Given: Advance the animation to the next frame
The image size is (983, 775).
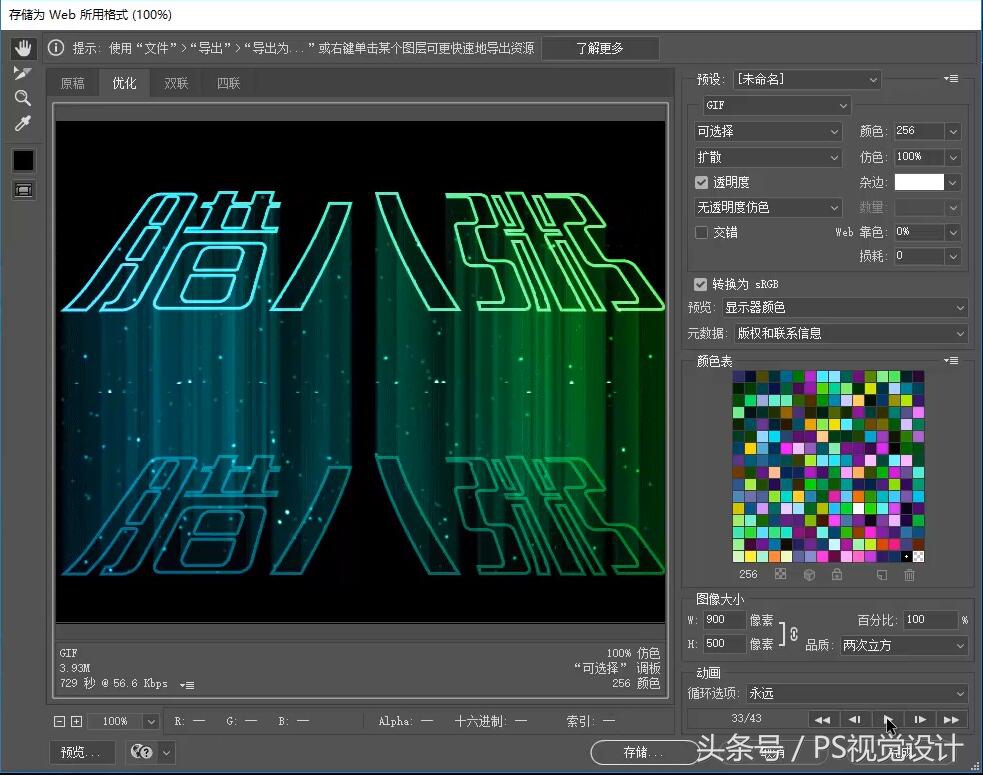Looking at the screenshot, I should click(920, 718).
